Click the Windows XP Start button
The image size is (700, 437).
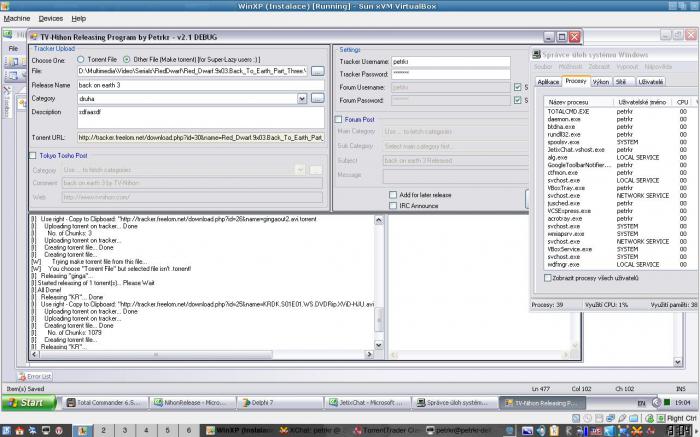[29, 403]
